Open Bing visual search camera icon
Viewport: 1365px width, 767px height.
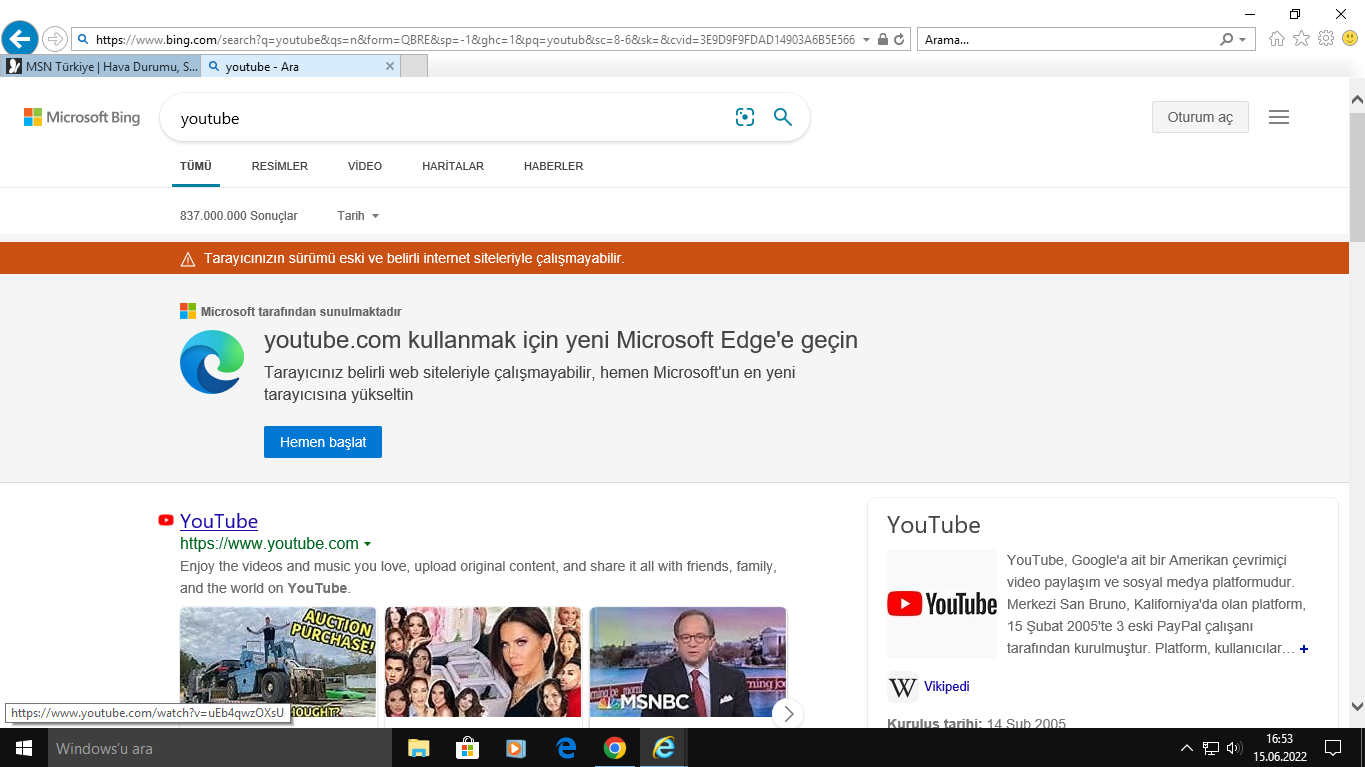pos(745,118)
